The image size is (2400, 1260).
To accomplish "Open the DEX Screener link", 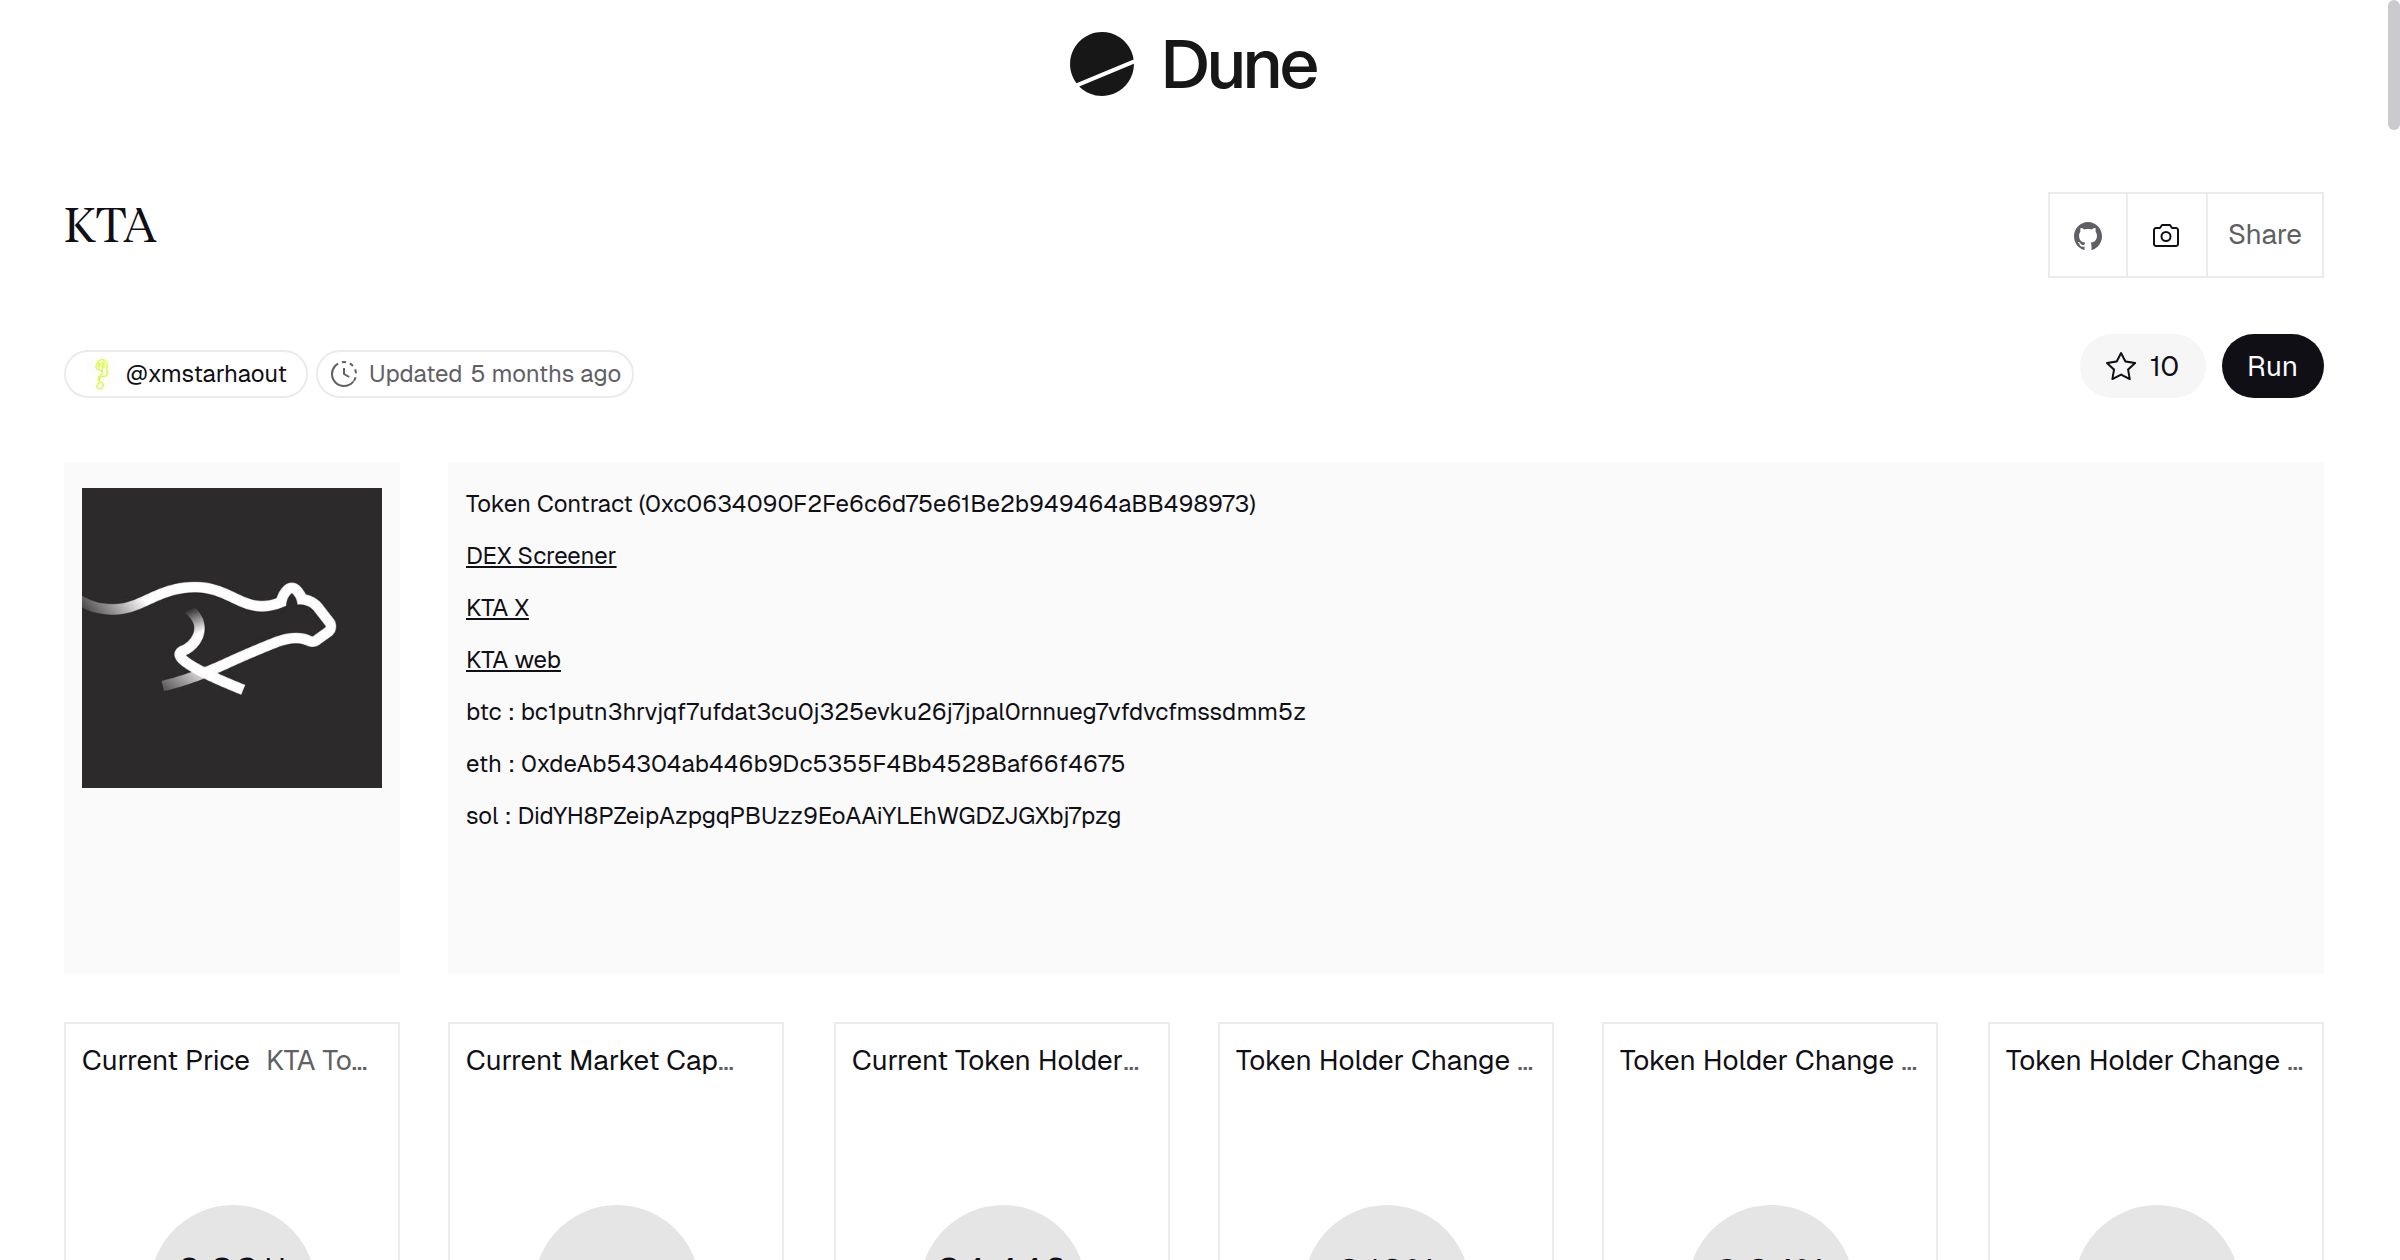I will tap(540, 556).
